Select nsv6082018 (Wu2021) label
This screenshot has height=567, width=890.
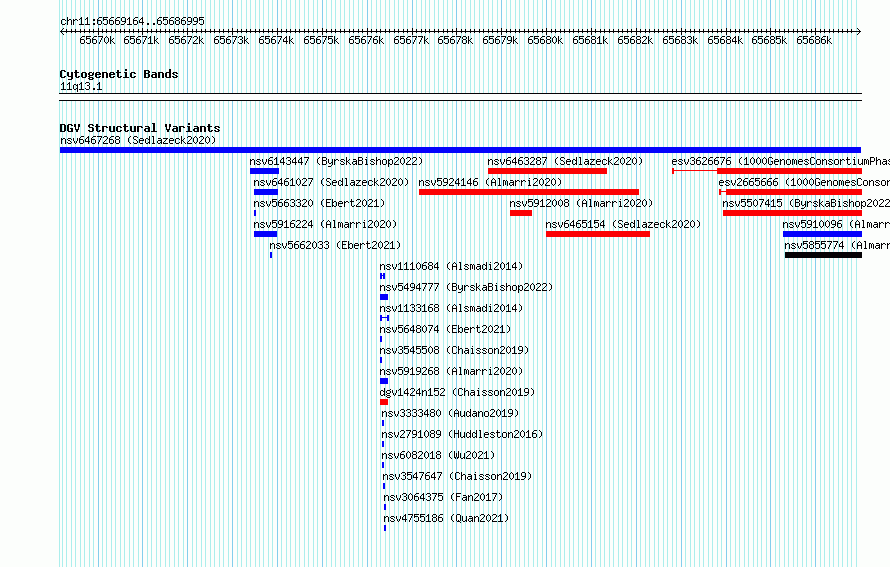tap(438, 455)
